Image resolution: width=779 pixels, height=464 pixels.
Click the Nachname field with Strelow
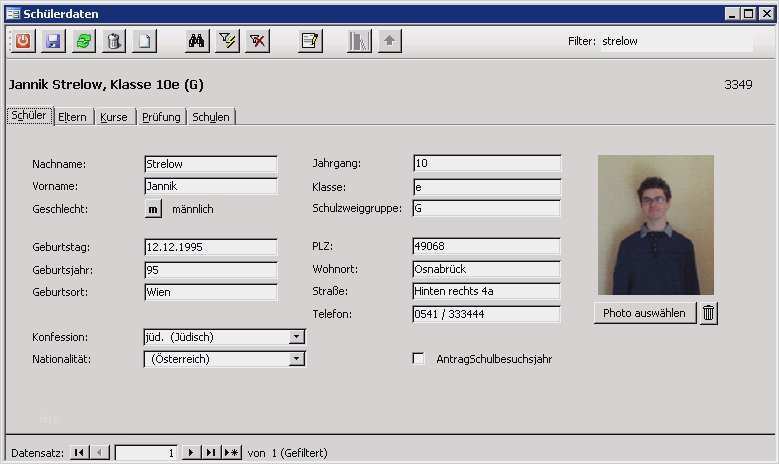point(211,164)
